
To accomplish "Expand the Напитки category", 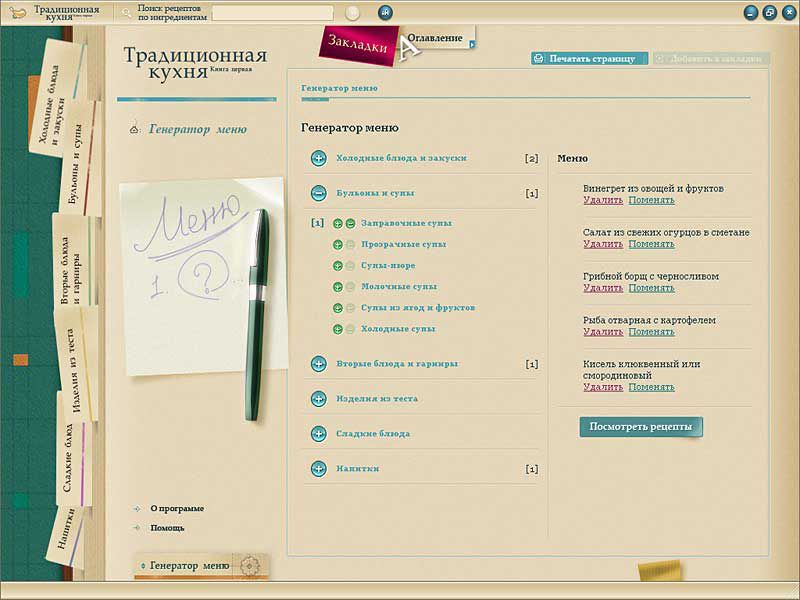I will click(319, 469).
